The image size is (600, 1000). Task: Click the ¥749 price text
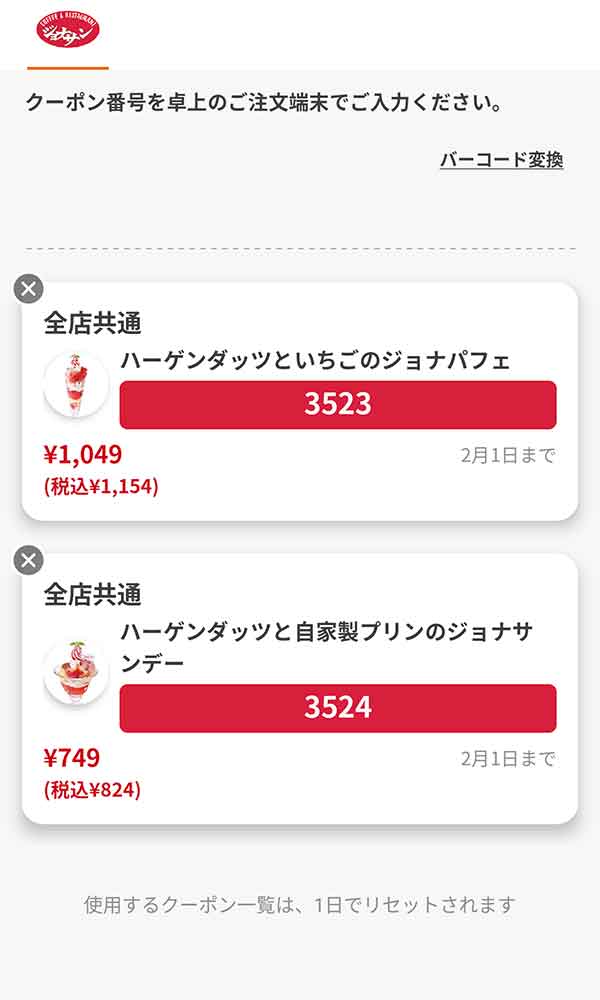point(72,758)
